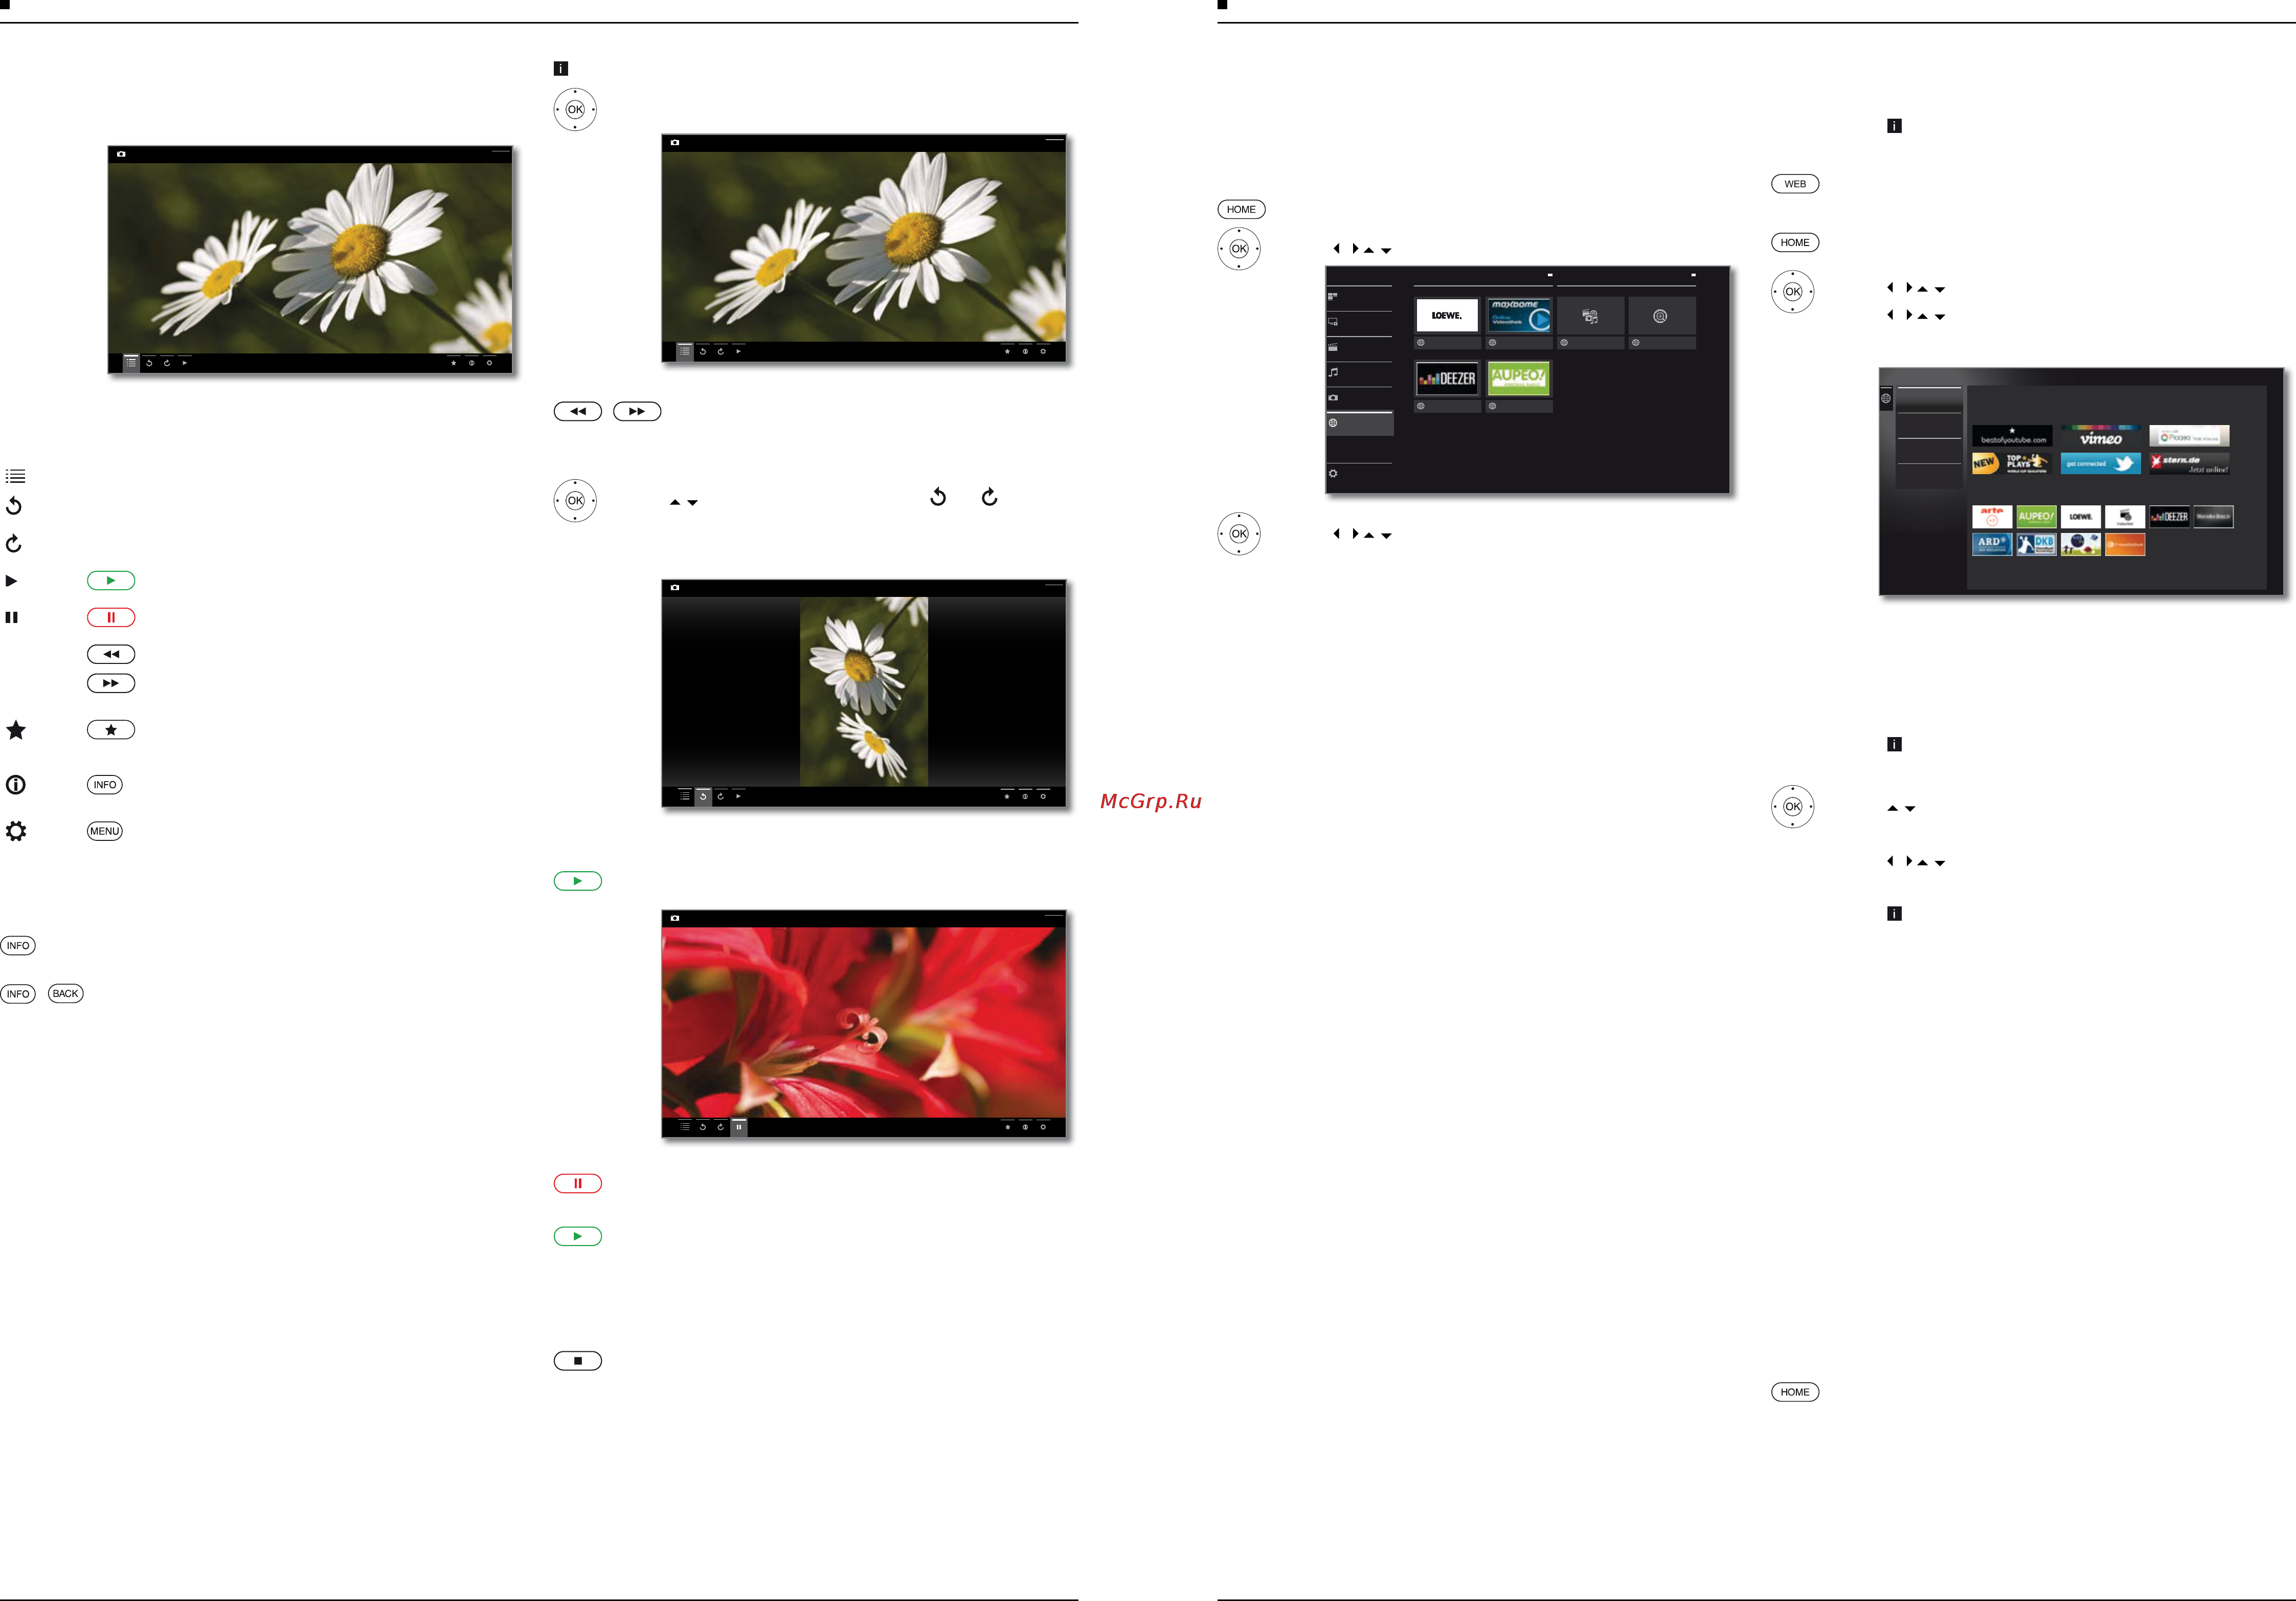Click the settings gear in home sidebar
Image resolution: width=2296 pixels, height=1601 pixels.
[x=1333, y=474]
